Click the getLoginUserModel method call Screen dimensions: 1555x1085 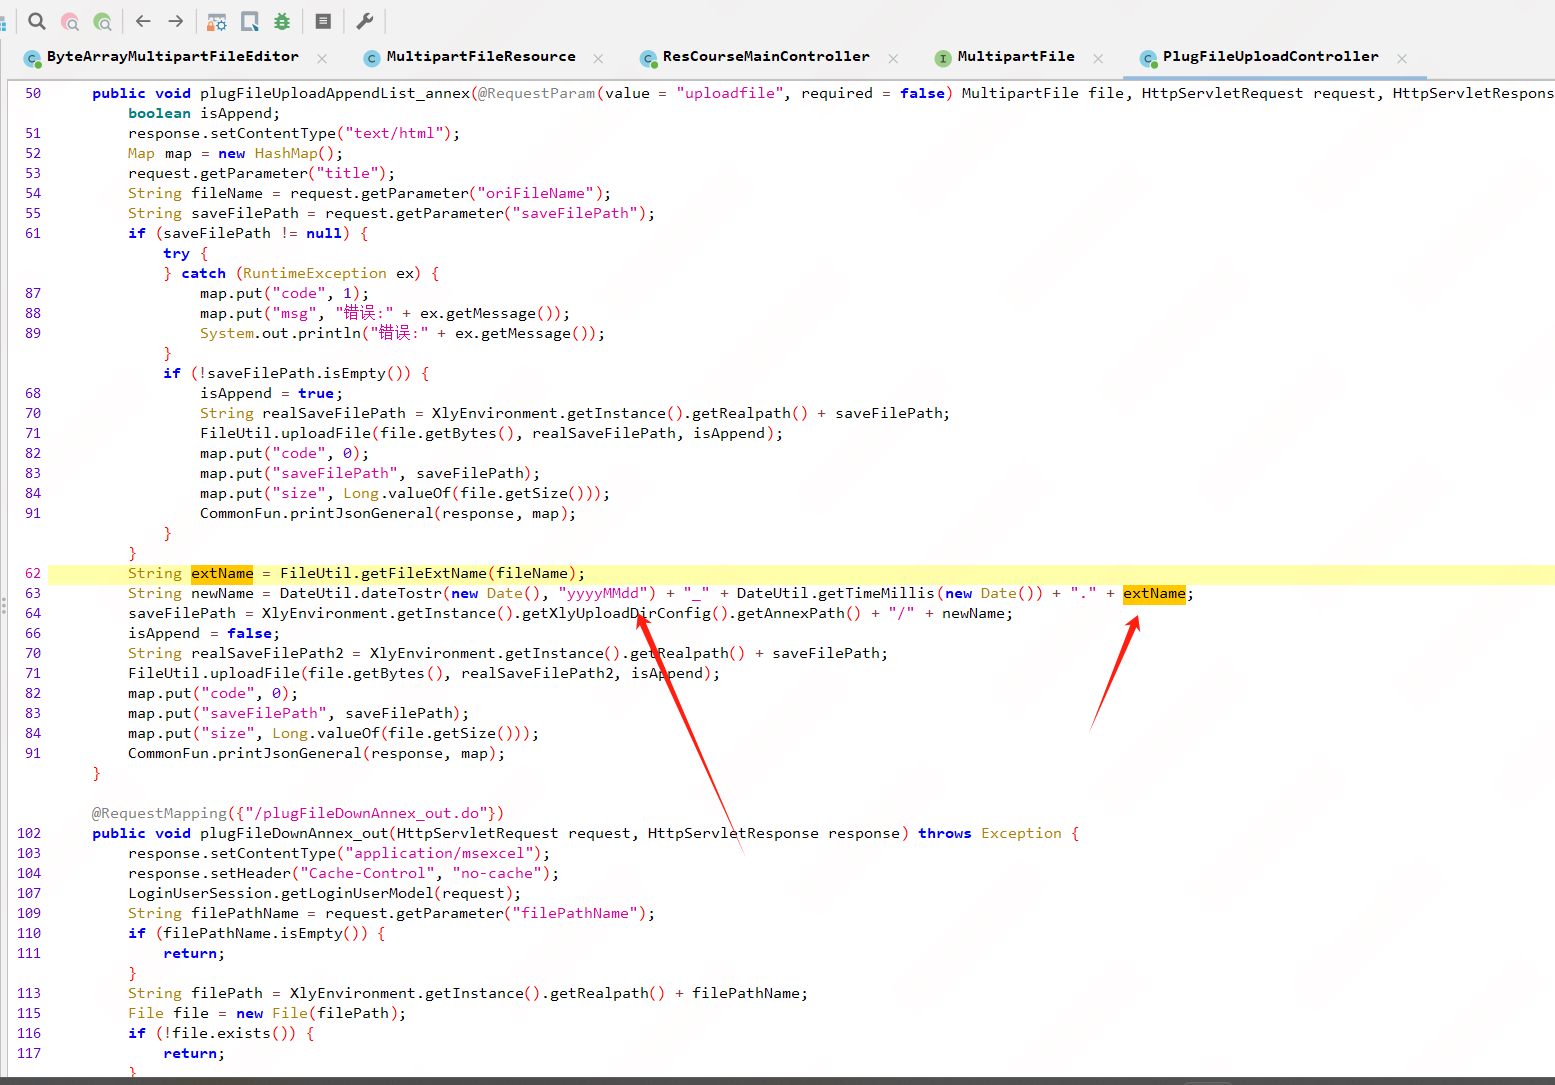[357, 893]
